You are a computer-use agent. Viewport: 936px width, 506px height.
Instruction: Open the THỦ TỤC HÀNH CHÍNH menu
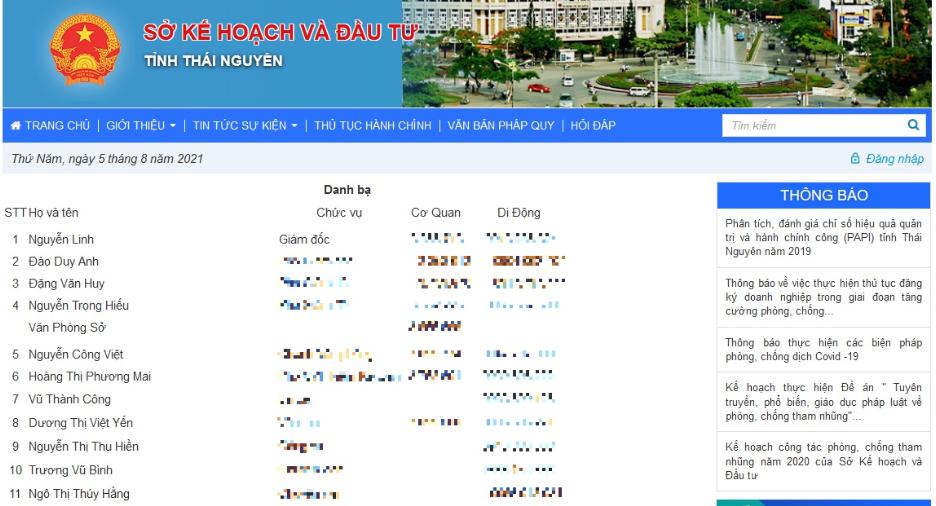point(372,126)
